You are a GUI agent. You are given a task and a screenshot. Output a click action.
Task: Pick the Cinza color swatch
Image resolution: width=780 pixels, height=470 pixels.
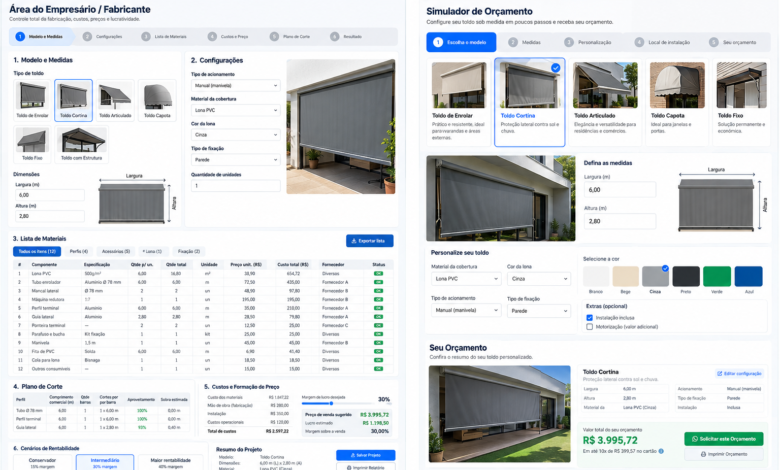(656, 277)
